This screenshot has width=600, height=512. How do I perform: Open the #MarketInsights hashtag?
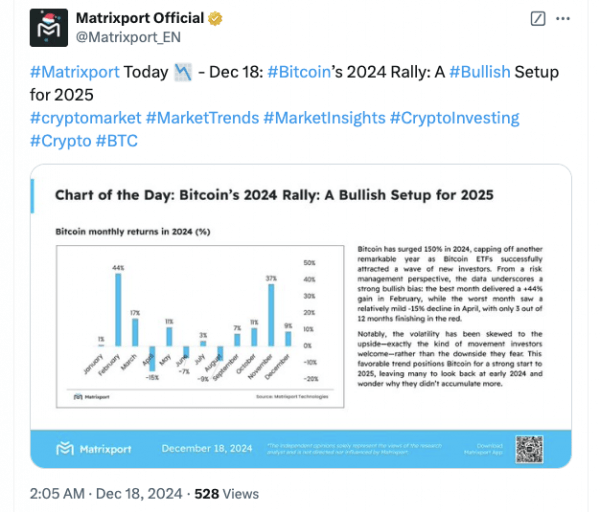pos(324,118)
